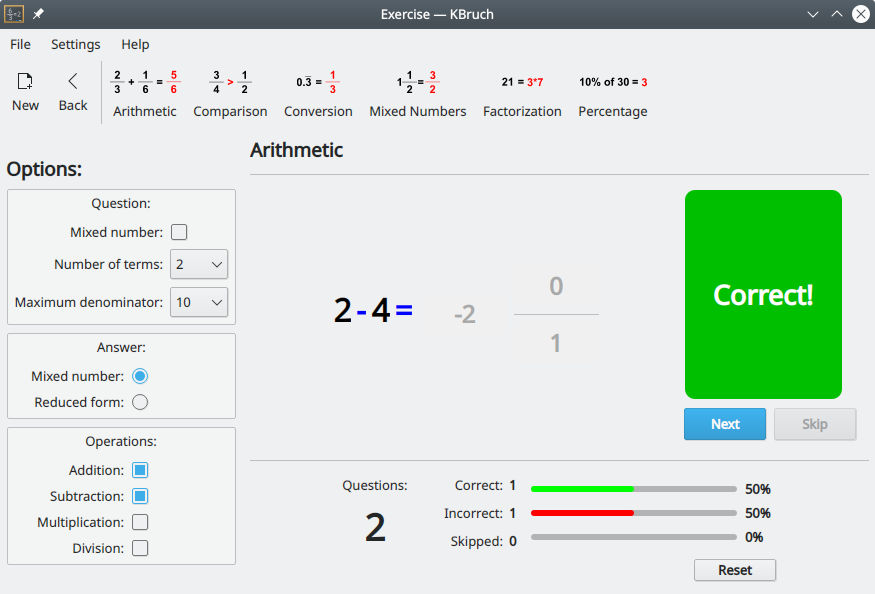The width and height of the screenshot is (875, 594).
Task: Launch the Factorization exercise
Action: 522,82
